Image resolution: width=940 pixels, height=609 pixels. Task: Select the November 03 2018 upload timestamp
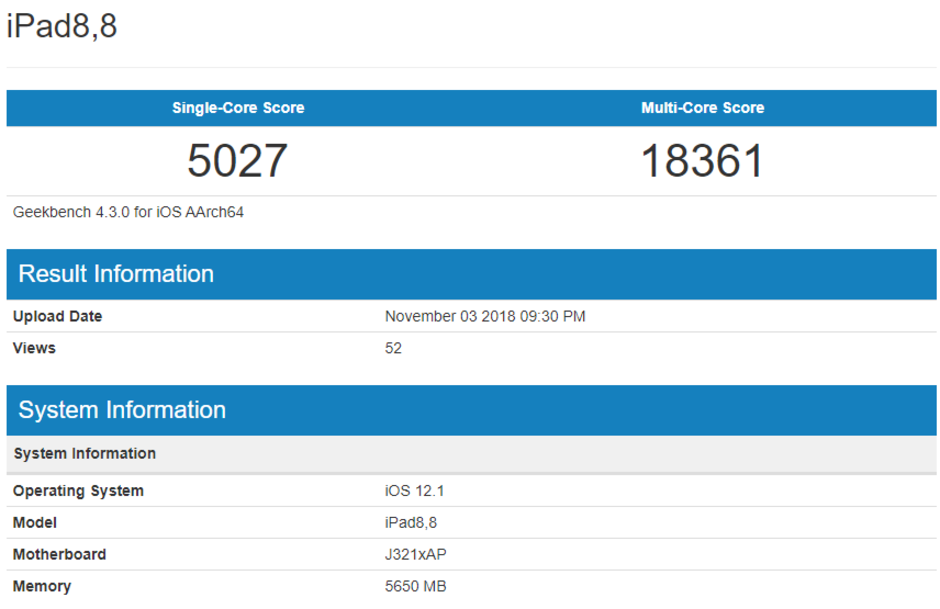click(x=485, y=317)
